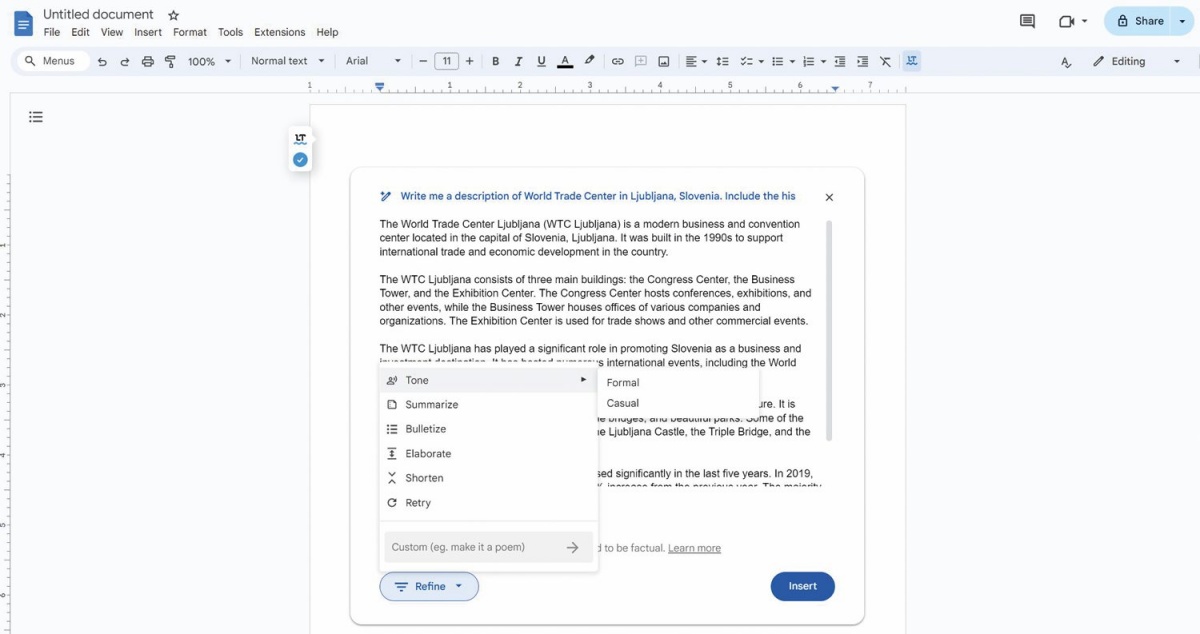This screenshot has width=1200, height=634.
Task: Click the Add comment toolbar icon
Action: [641, 61]
